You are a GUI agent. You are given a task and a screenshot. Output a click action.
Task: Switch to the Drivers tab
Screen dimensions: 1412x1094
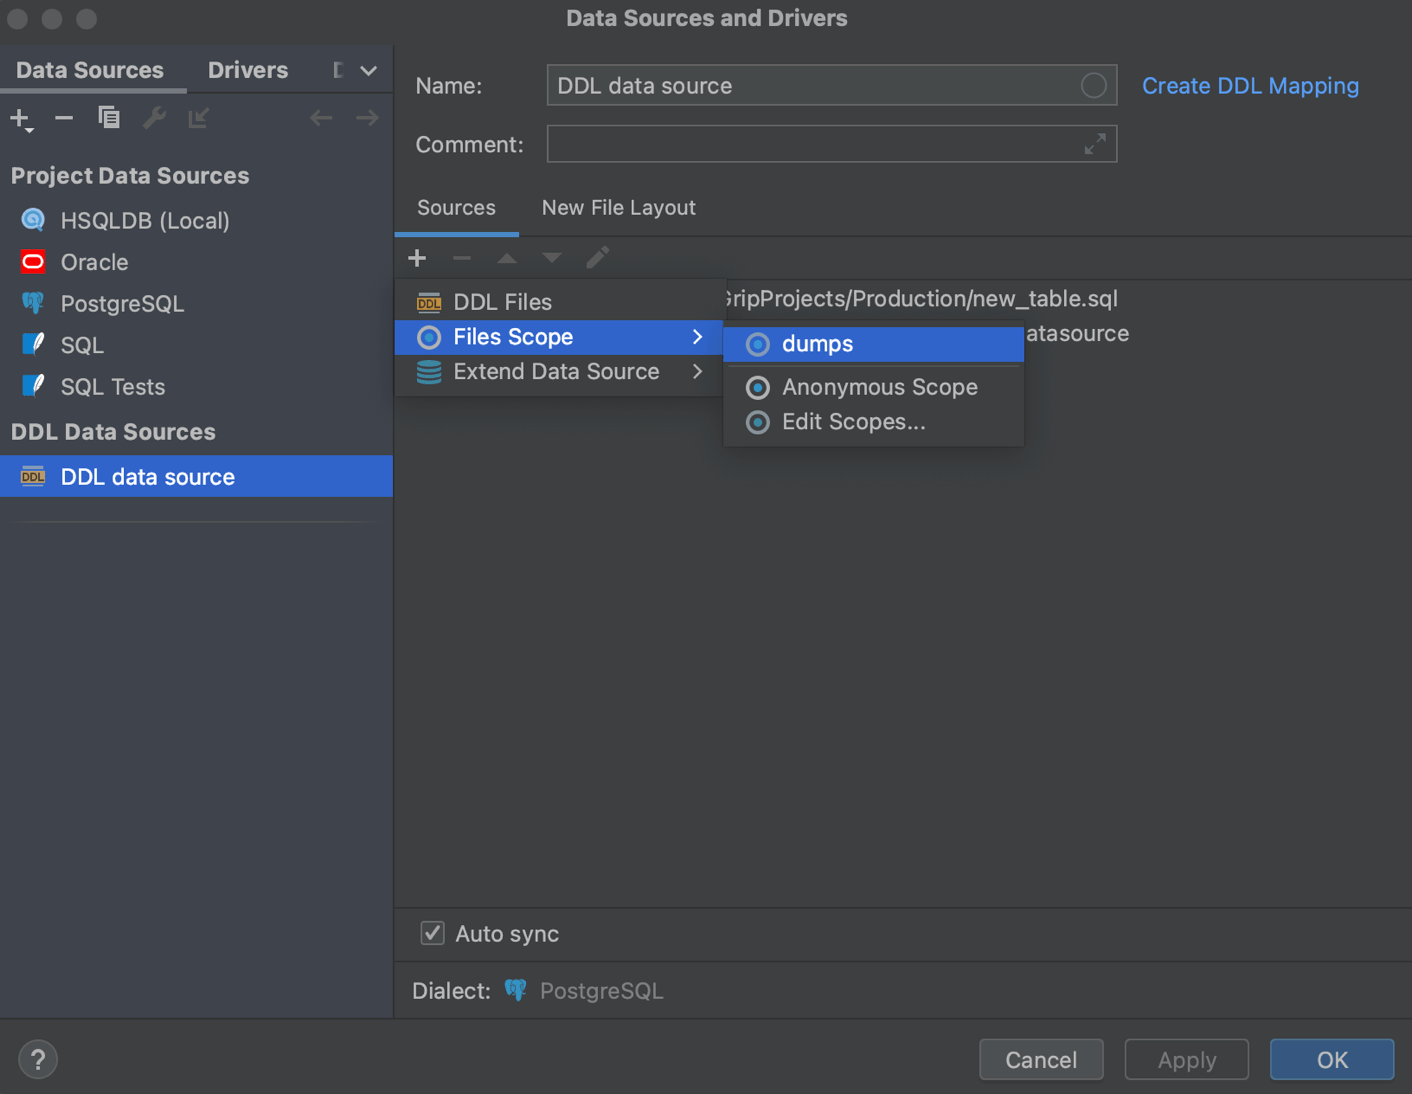point(247,70)
